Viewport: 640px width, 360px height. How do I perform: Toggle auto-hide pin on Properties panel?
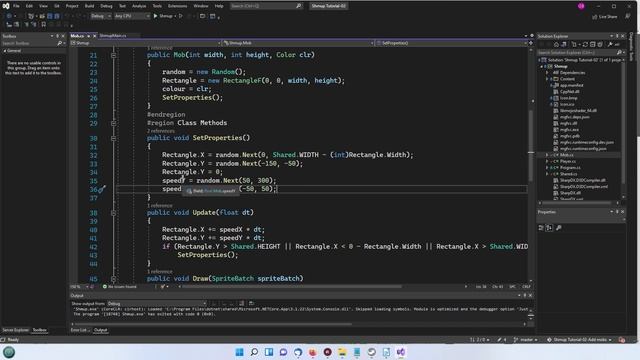(x=617, y=212)
